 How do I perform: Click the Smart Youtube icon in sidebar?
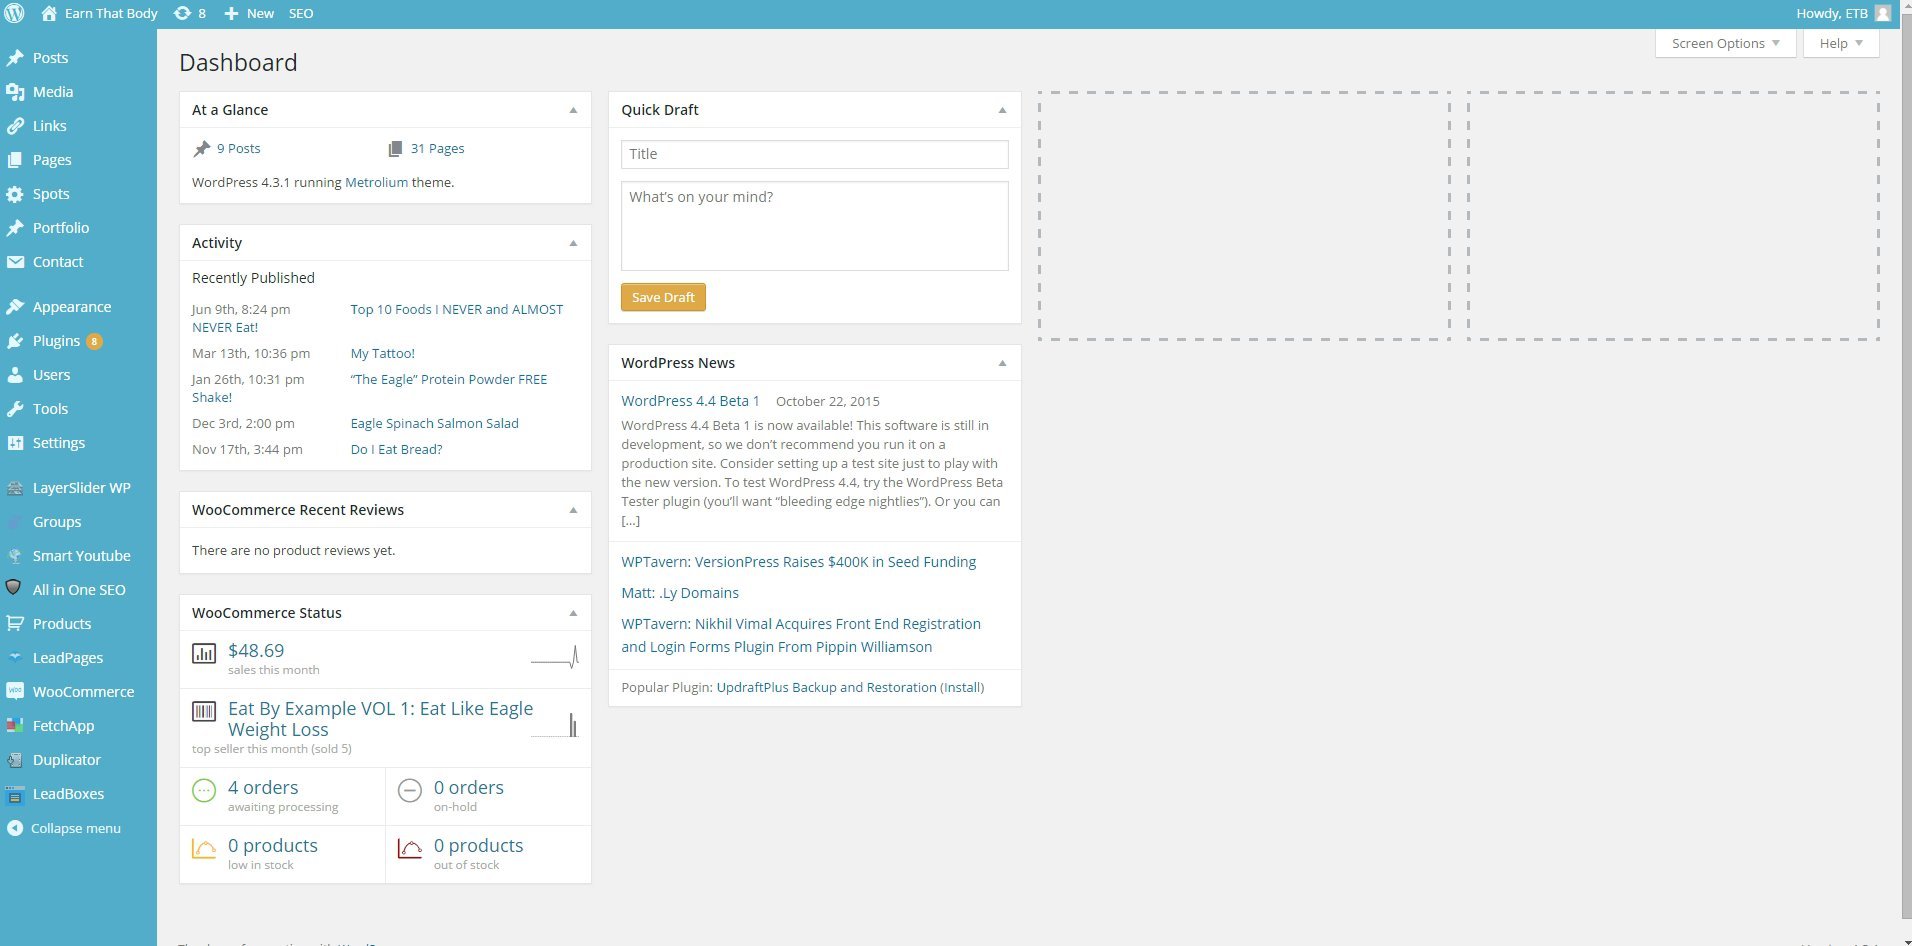tap(15, 556)
